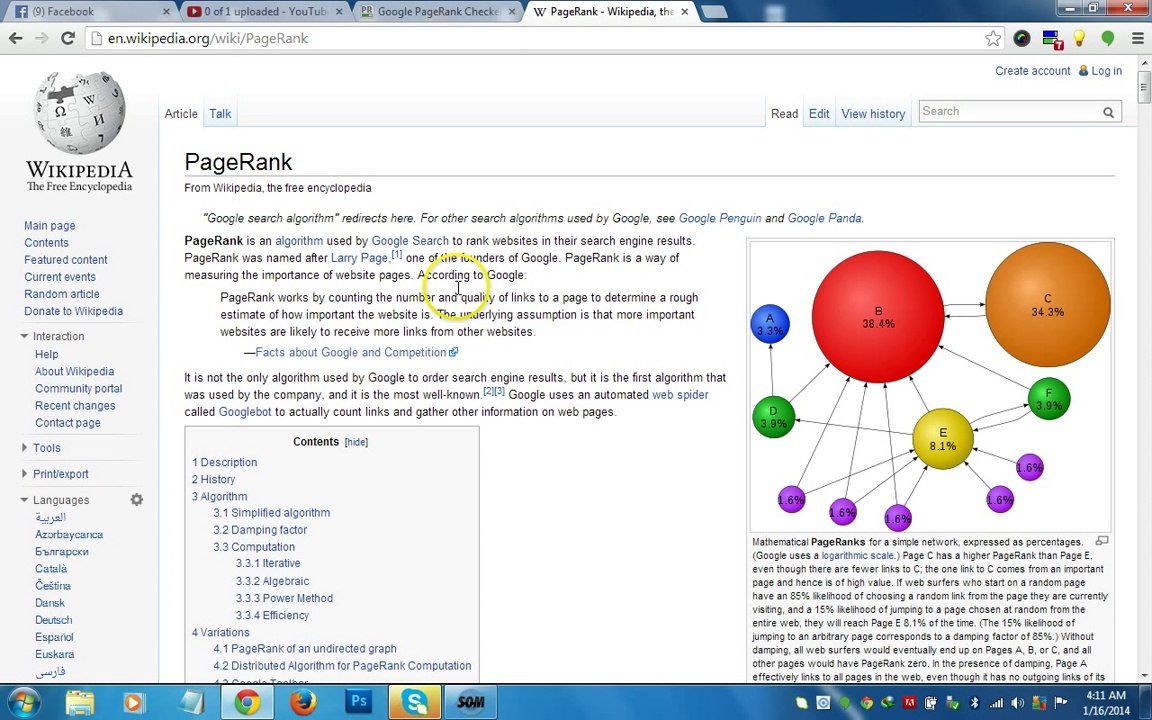
Task: Open Chrome's hamburger menu
Action: click(x=1137, y=38)
